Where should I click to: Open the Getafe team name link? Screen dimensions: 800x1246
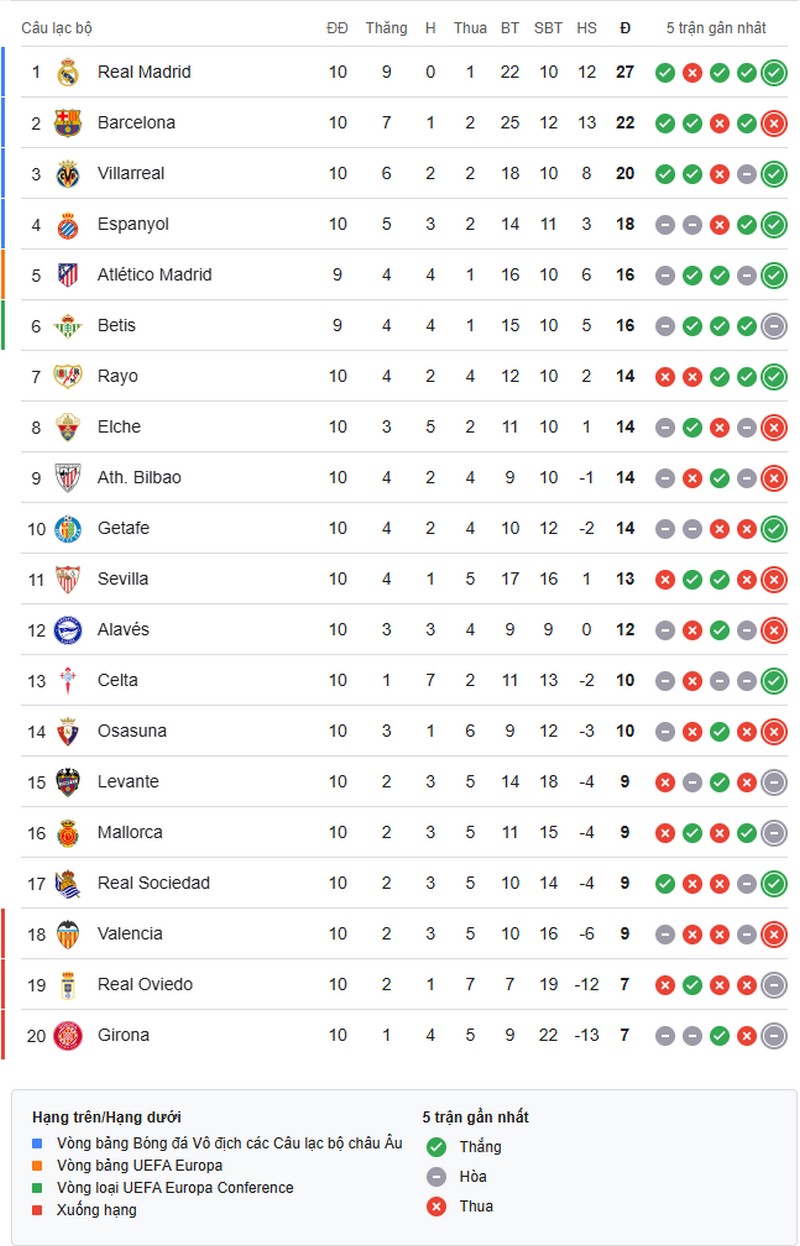point(123,528)
